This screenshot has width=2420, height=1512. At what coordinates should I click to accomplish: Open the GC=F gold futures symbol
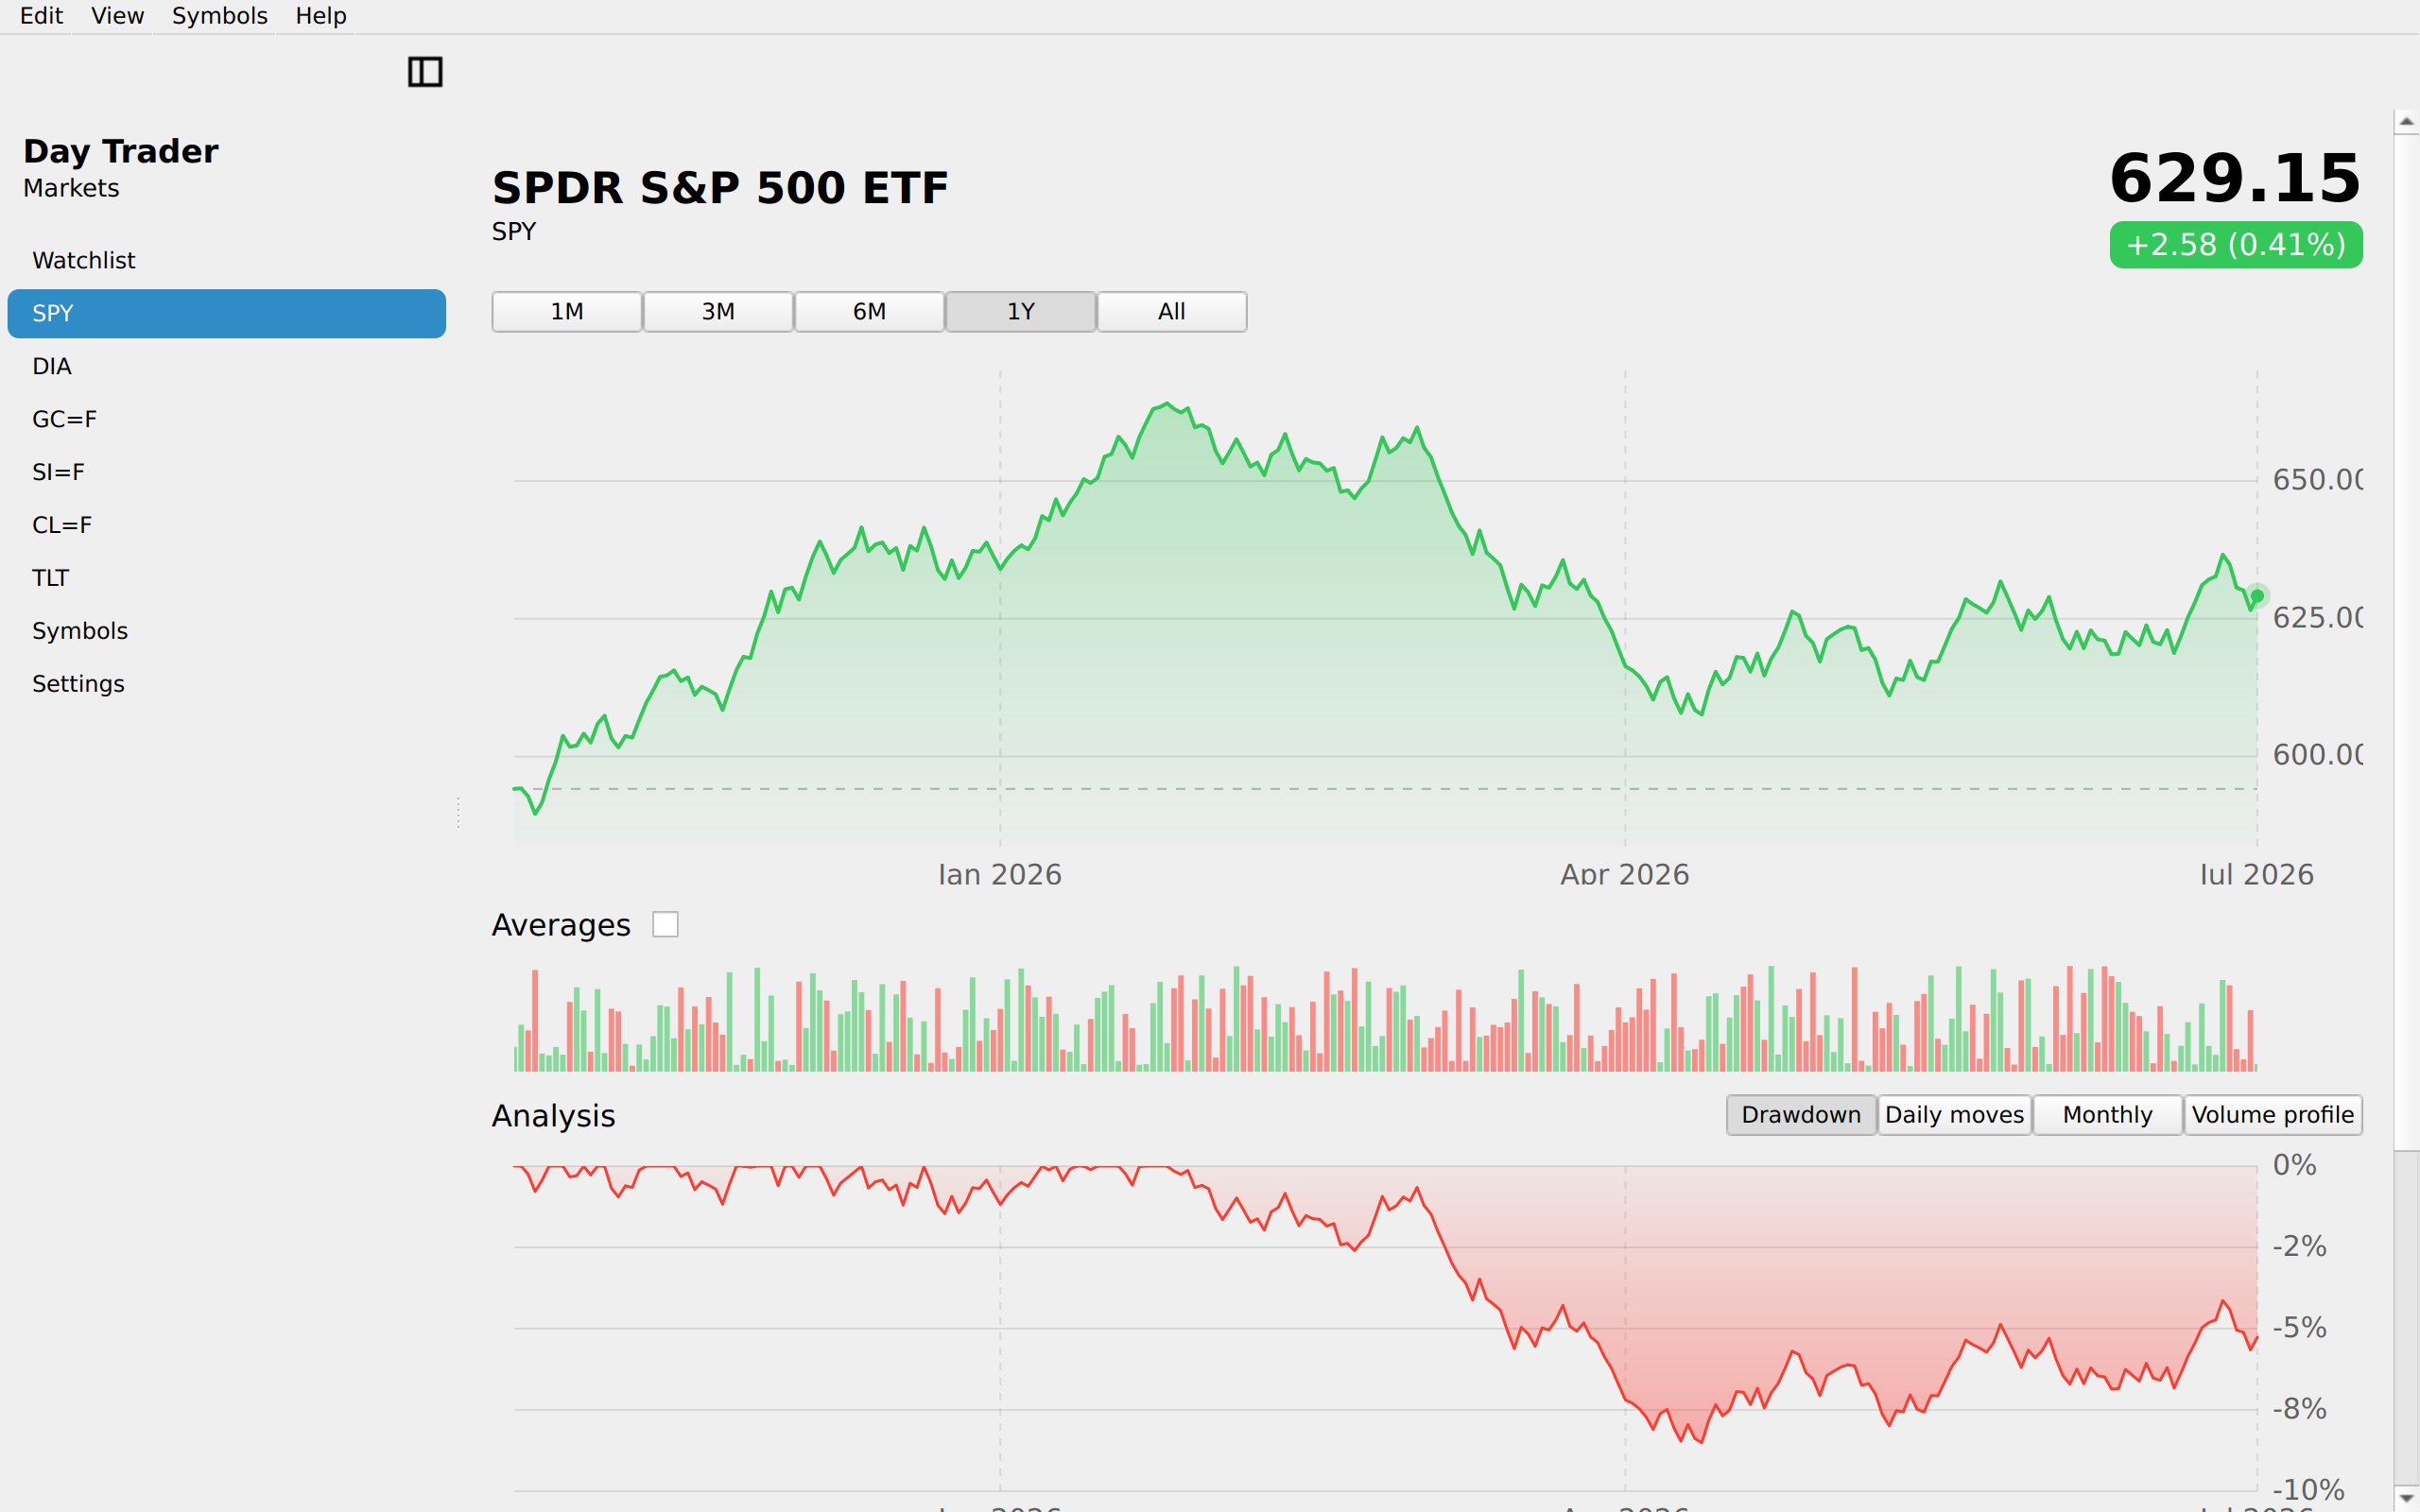pos(227,420)
